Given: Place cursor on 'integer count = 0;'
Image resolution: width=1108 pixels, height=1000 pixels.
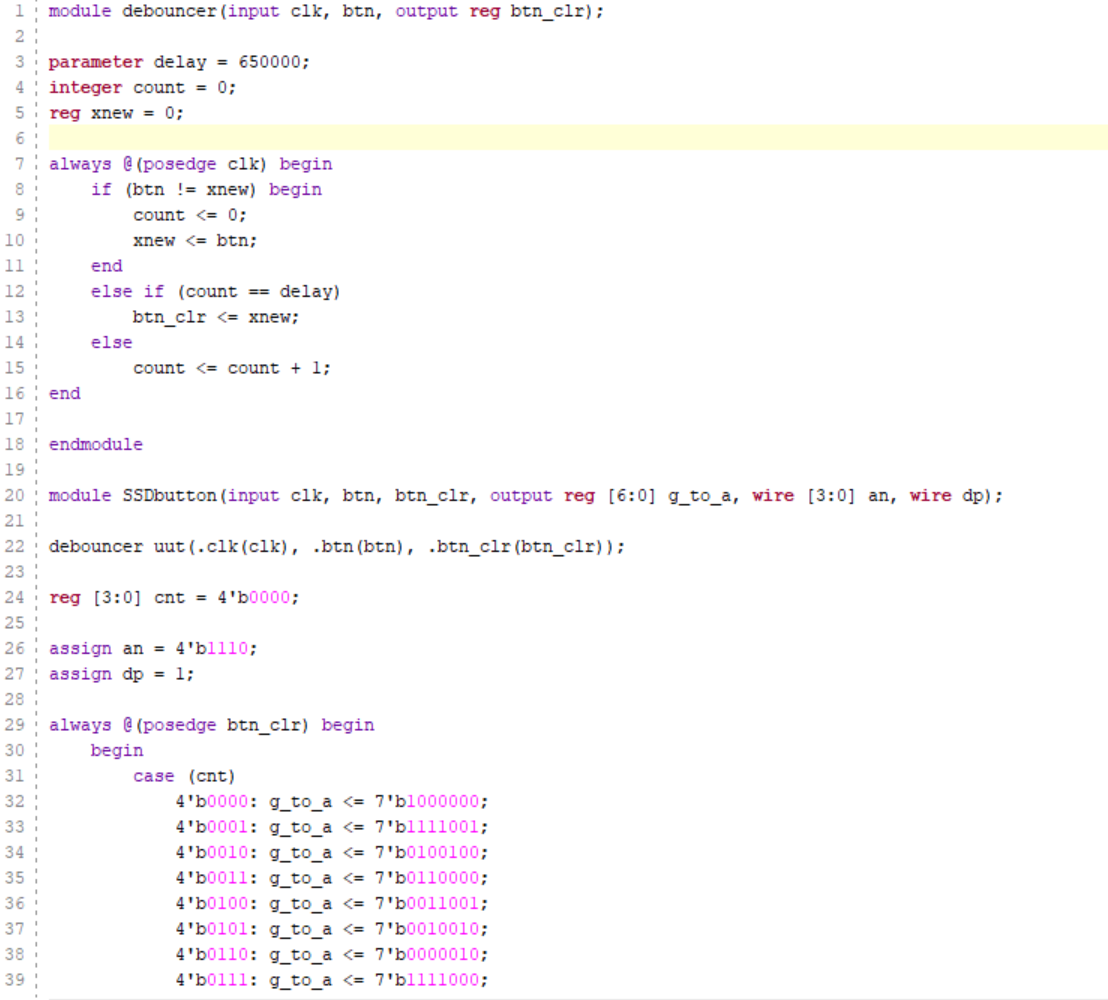Looking at the screenshot, I should 142,88.
